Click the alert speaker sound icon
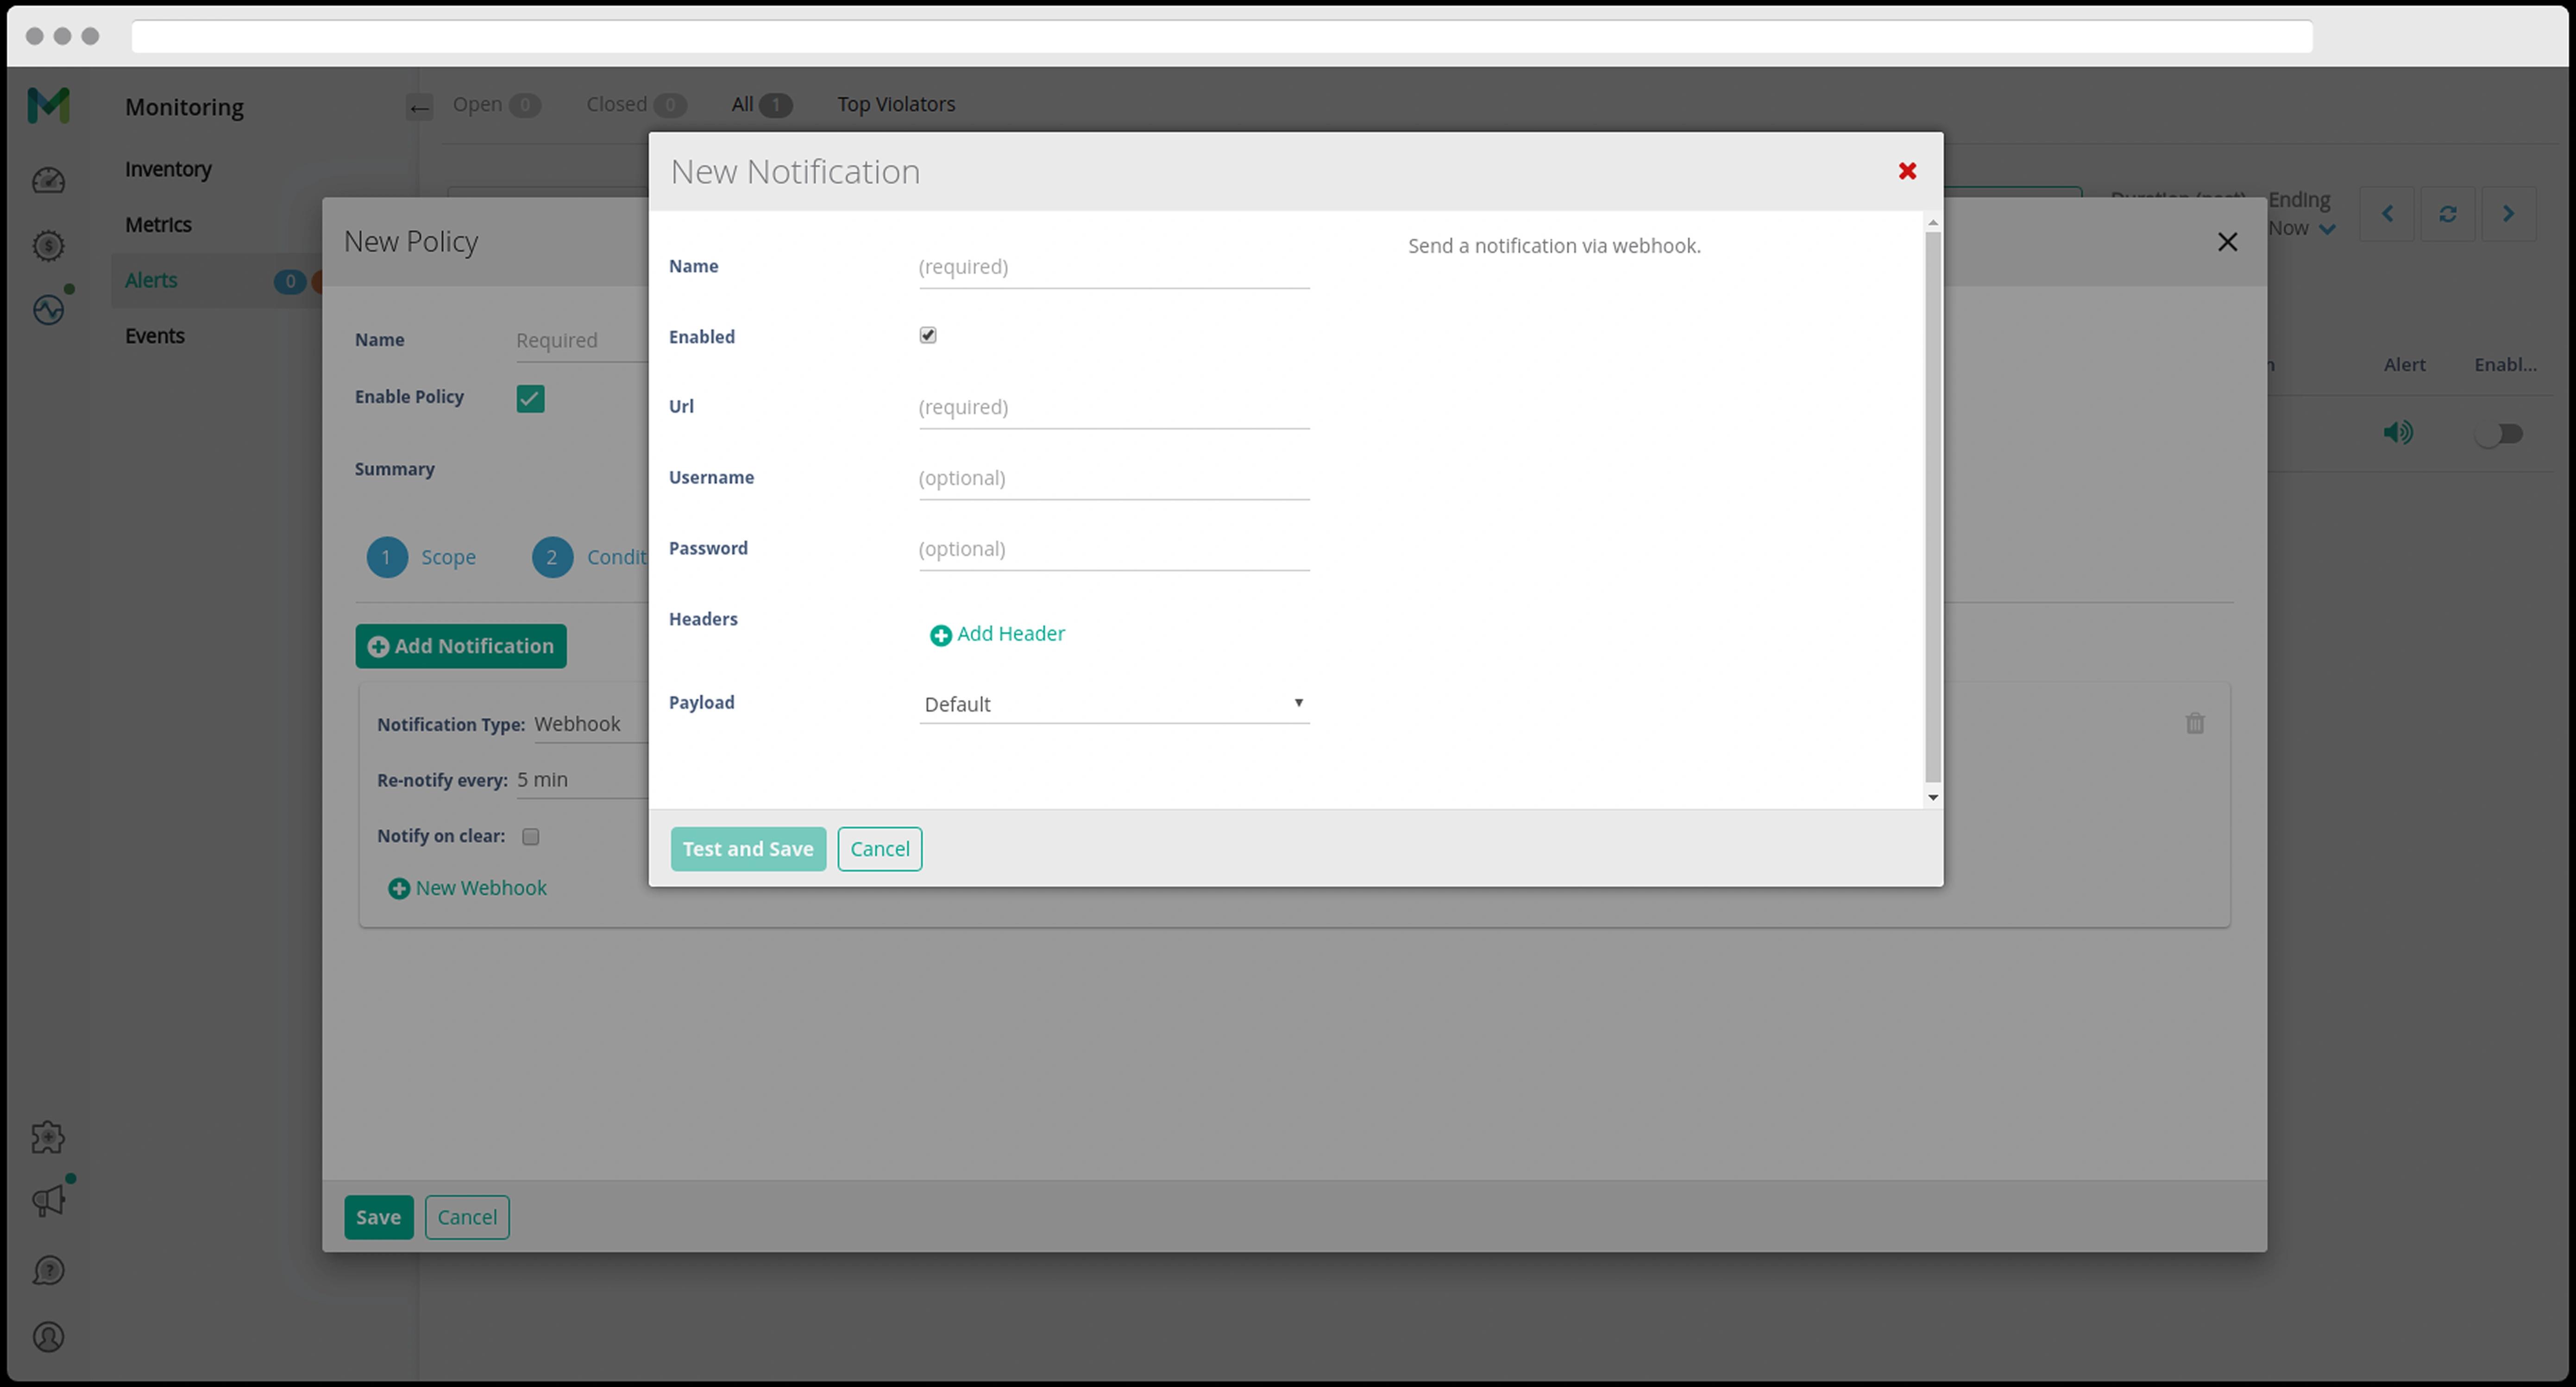The image size is (2576, 1387). click(x=2397, y=432)
